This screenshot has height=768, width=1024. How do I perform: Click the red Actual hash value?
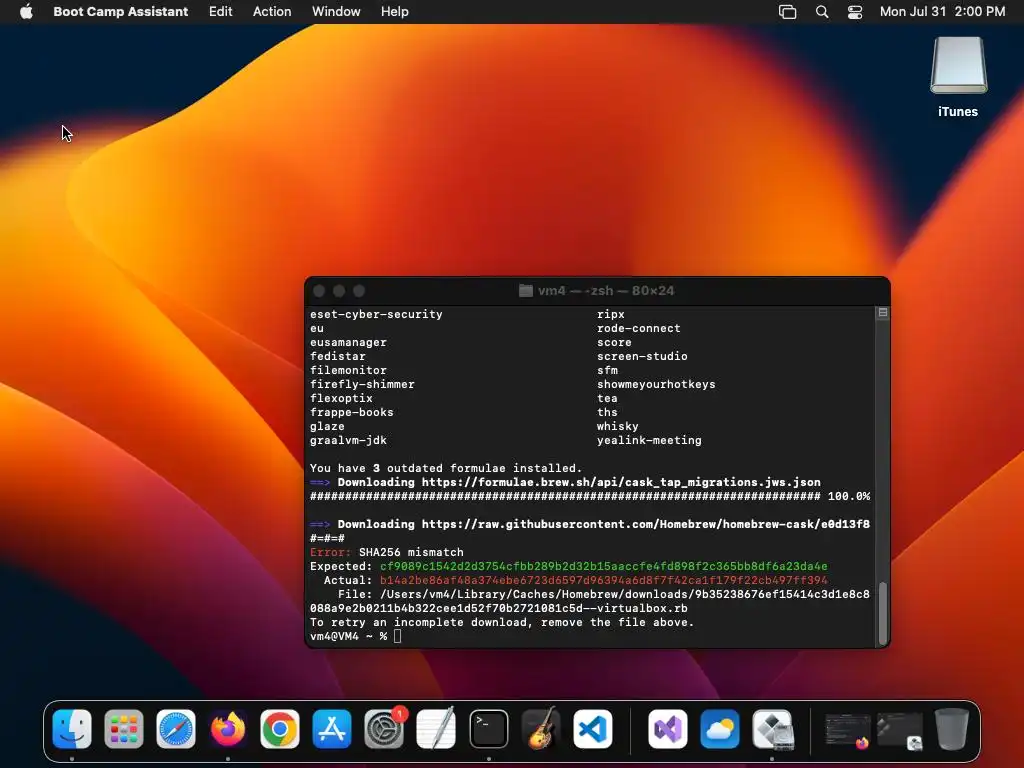point(603,580)
